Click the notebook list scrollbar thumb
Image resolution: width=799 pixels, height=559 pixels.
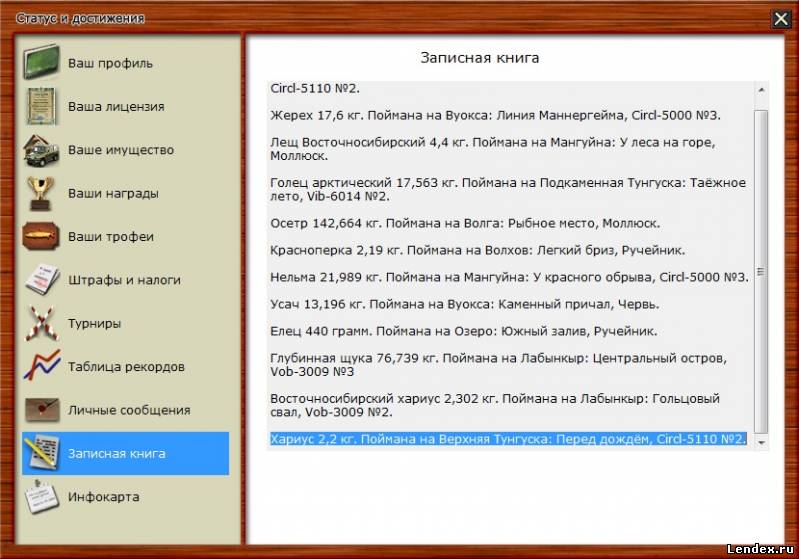761,270
